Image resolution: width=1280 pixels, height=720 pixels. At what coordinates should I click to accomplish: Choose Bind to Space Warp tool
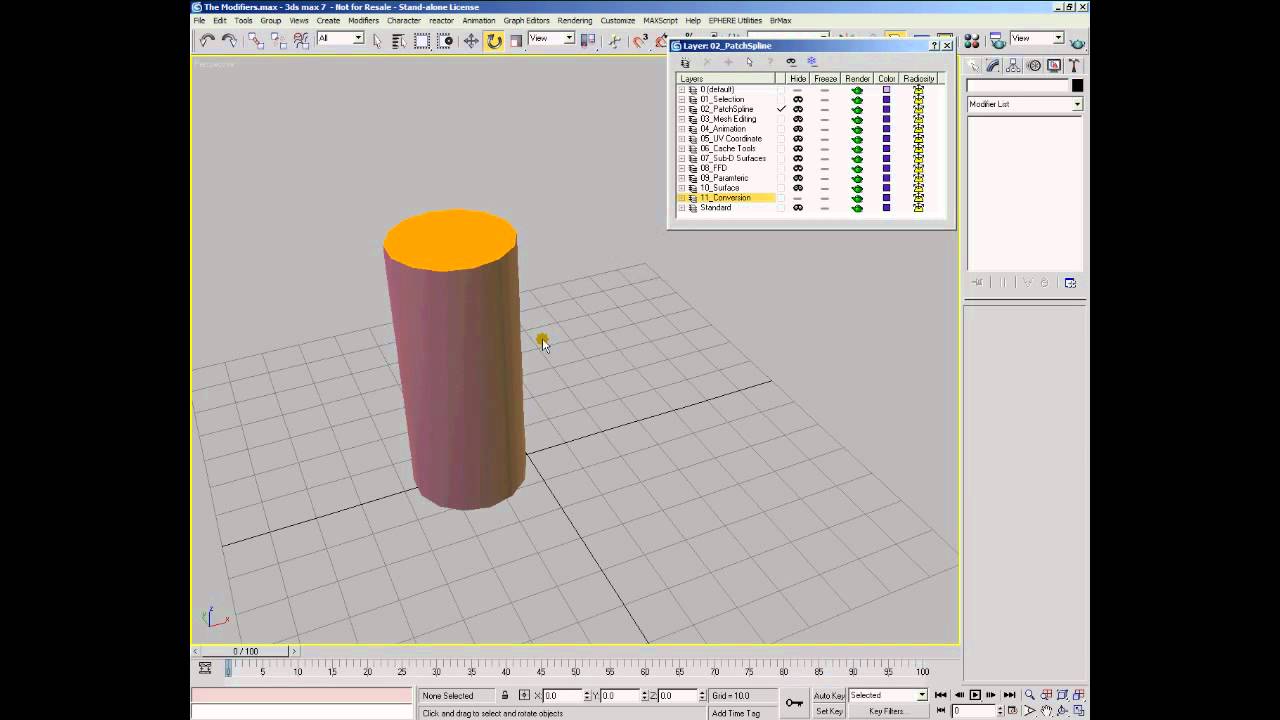pos(301,41)
